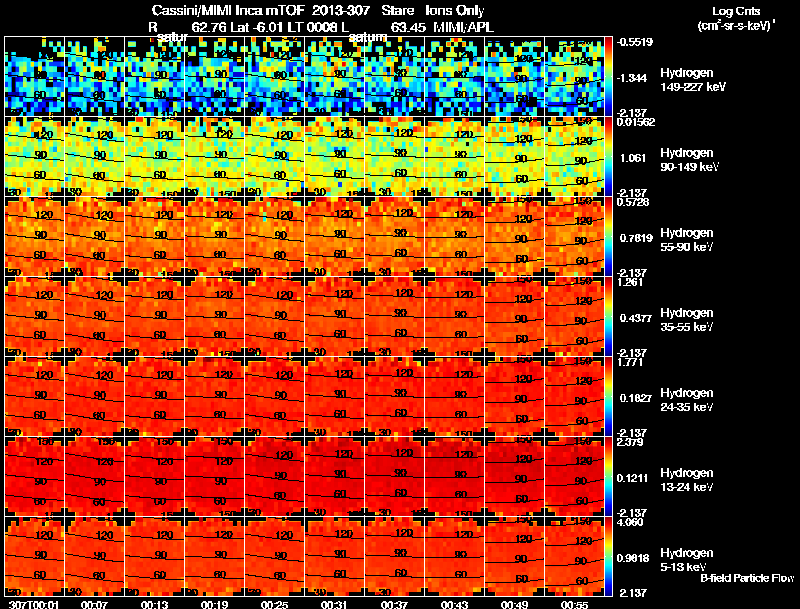Select the 0.4377 colorbar value
The image size is (800, 609).
[x=636, y=318]
